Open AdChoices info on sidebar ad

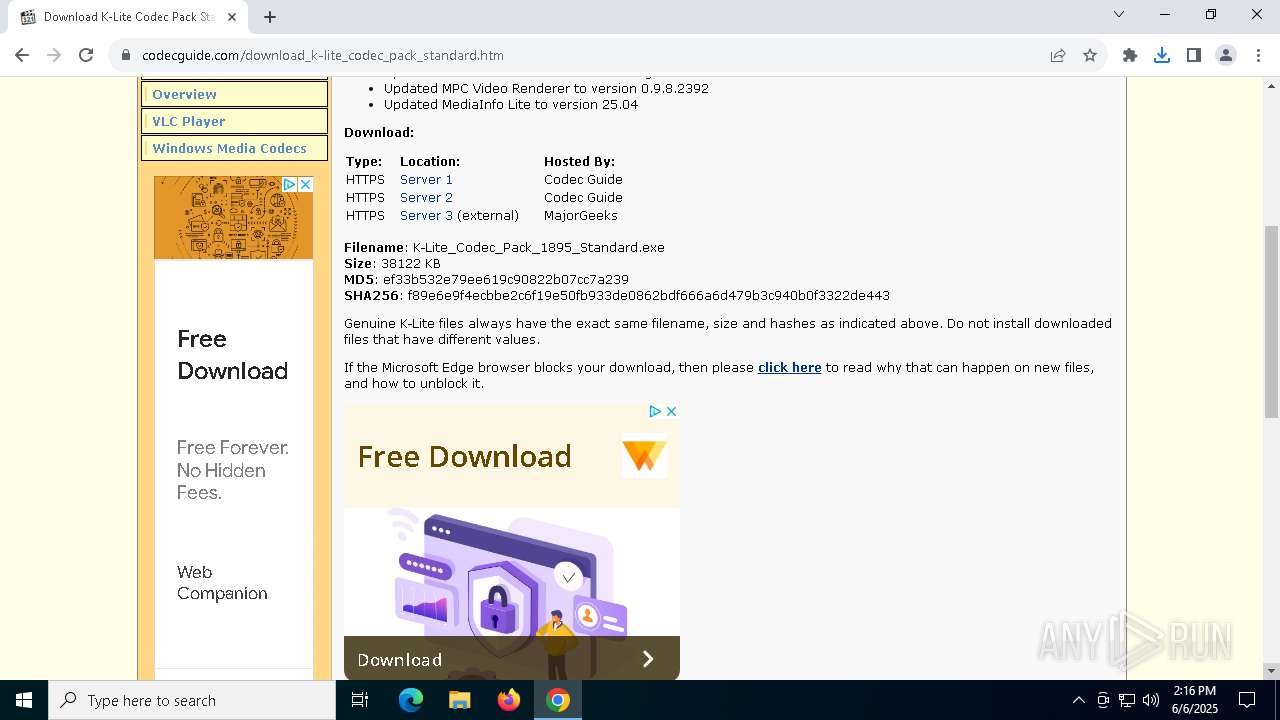(289, 184)
